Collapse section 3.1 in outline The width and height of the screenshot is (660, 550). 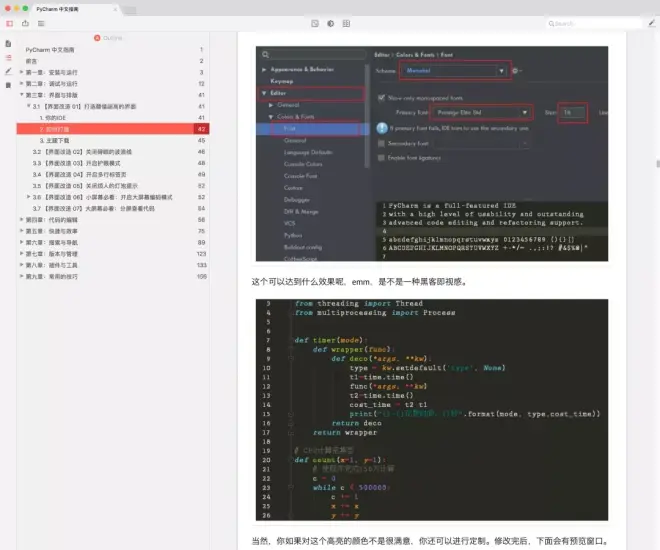coord(29,106)
